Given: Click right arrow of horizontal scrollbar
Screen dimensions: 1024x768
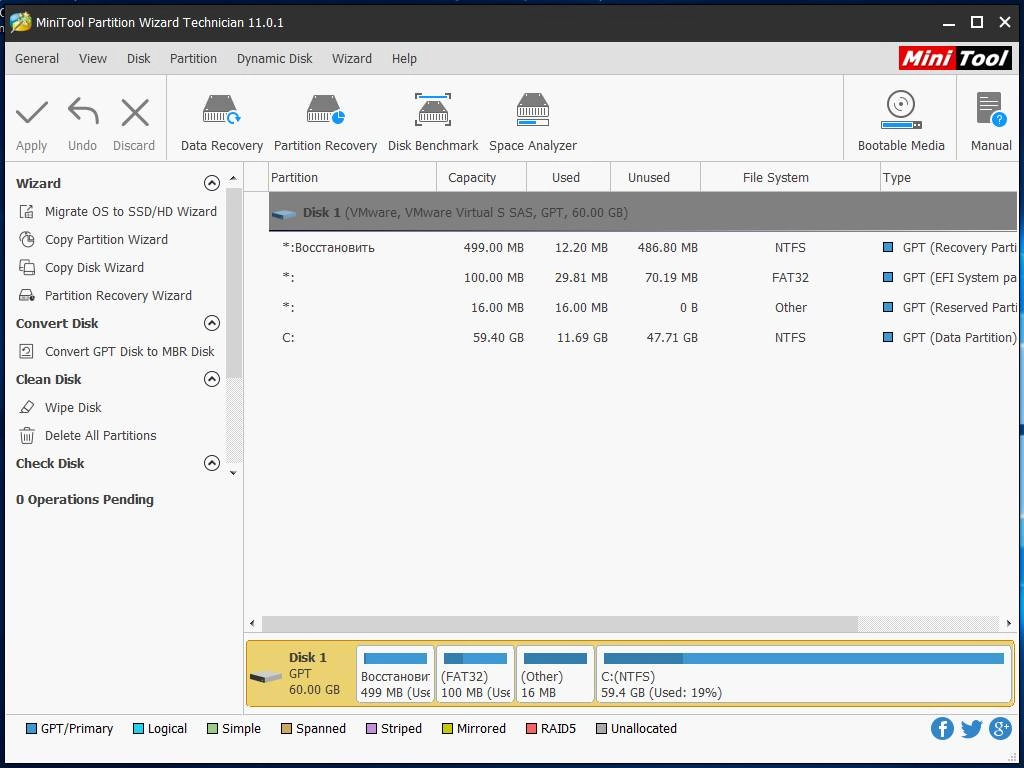Looking at the screenshot, I should coord(1009,624).
